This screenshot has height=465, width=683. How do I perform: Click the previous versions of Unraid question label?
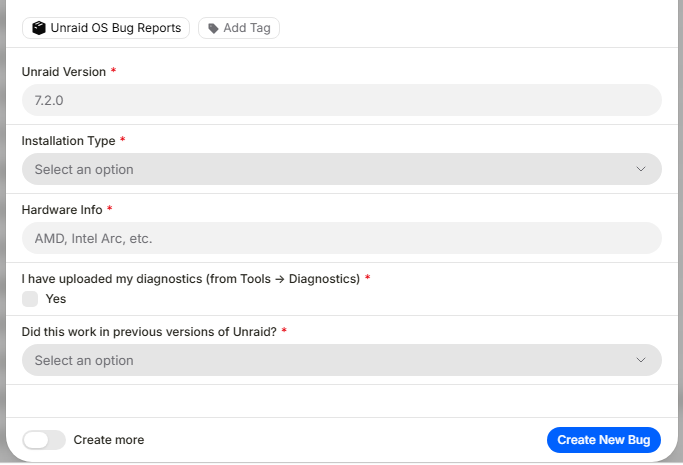click(149, 332)
